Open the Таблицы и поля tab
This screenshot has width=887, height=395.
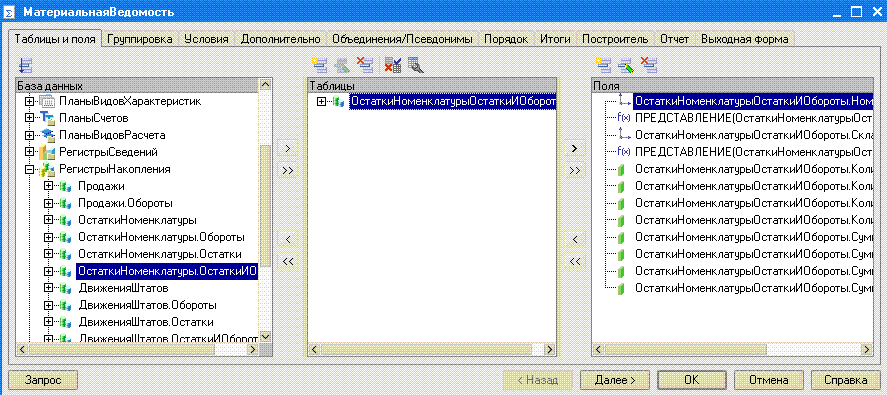pyautogui.click(x=55, y=39)
